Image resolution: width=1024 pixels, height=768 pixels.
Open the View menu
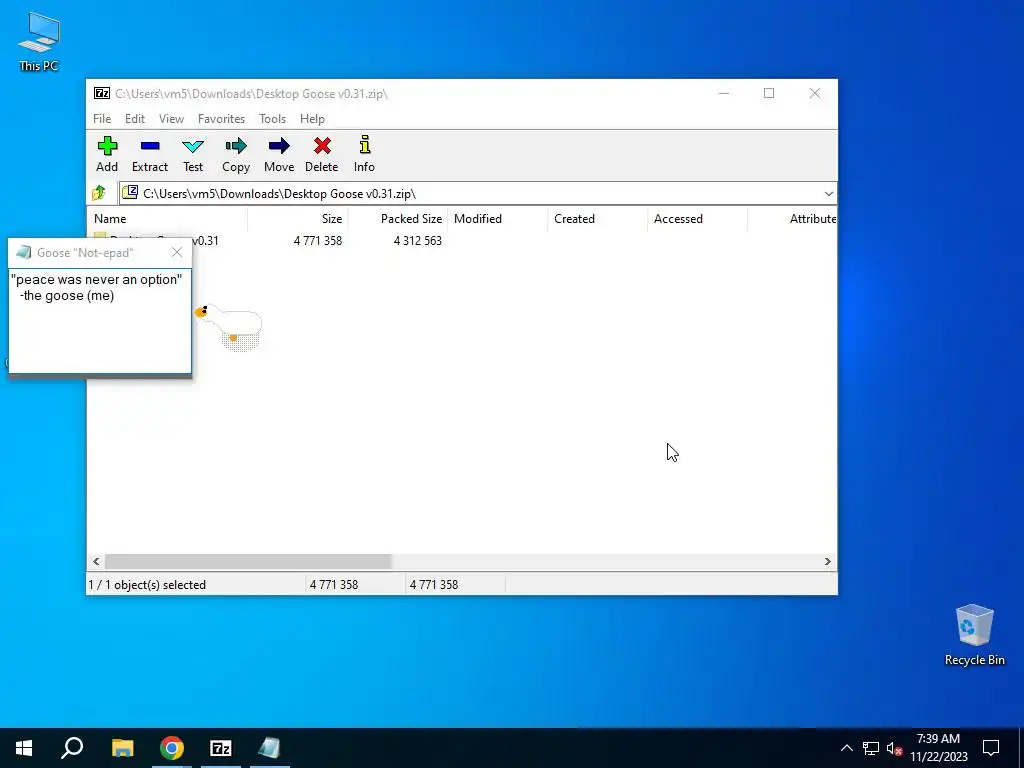pos(171,119)
